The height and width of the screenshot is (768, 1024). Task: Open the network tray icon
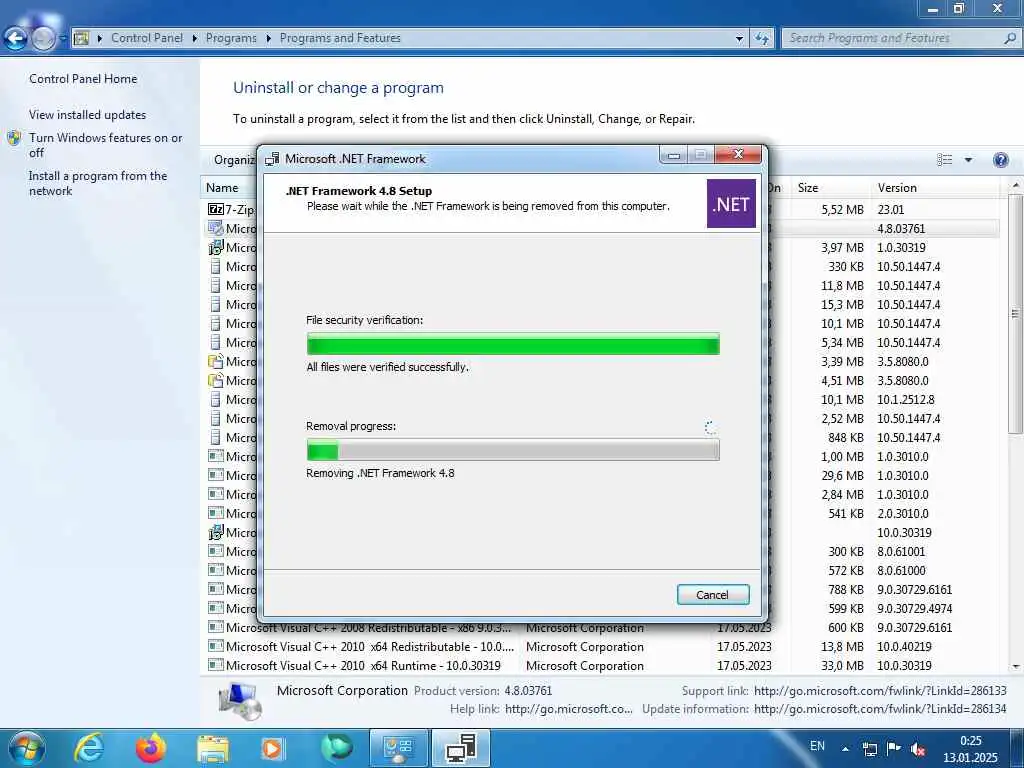(x=870, y=749)
